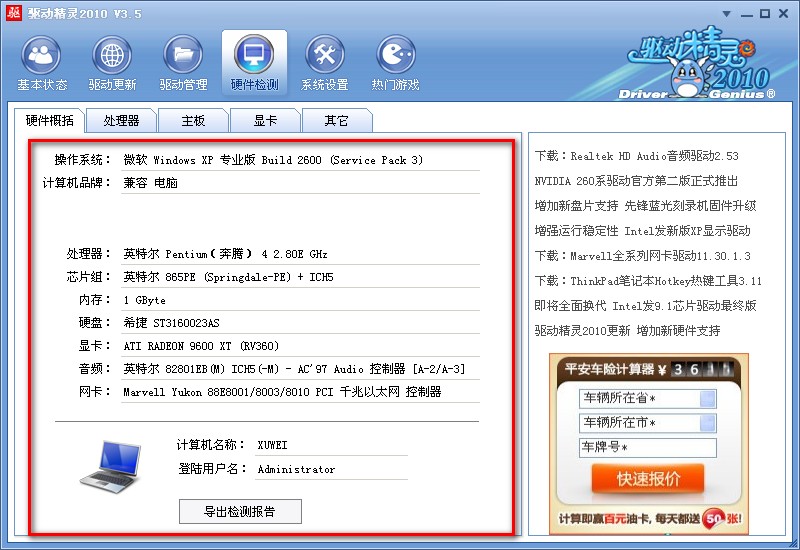Click the orange 快速报价 button
The height and width of the screenshot is (550, 800).
click(647, 479)
